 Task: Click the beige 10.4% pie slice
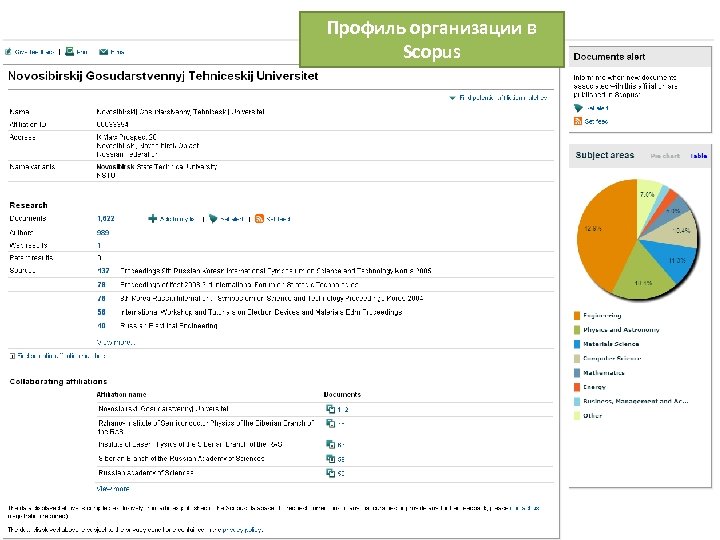coord(677,230)
